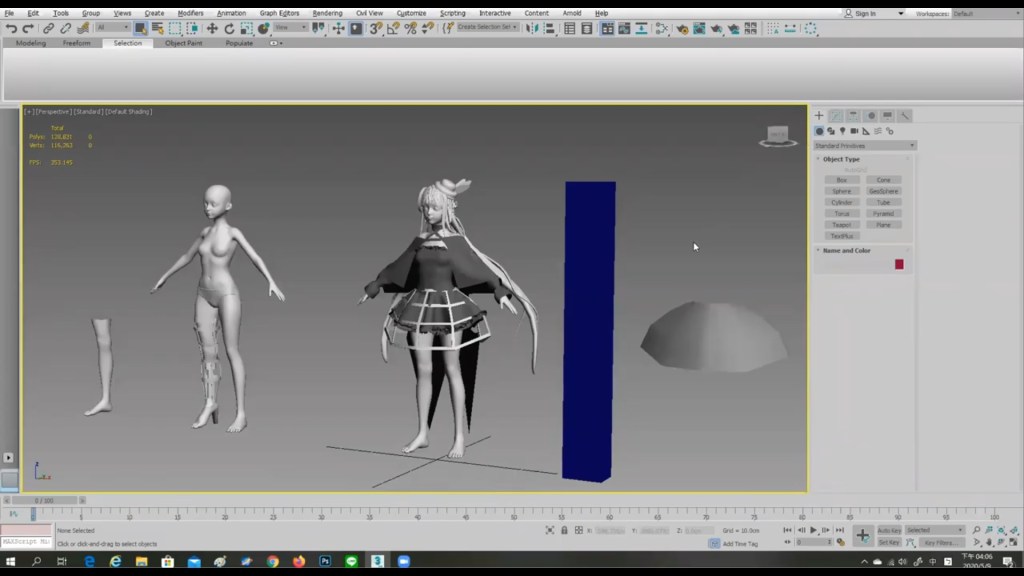Screen dimensions: 1024x576
Task: Click the Mirror tool icon
Action: point(531,29)
